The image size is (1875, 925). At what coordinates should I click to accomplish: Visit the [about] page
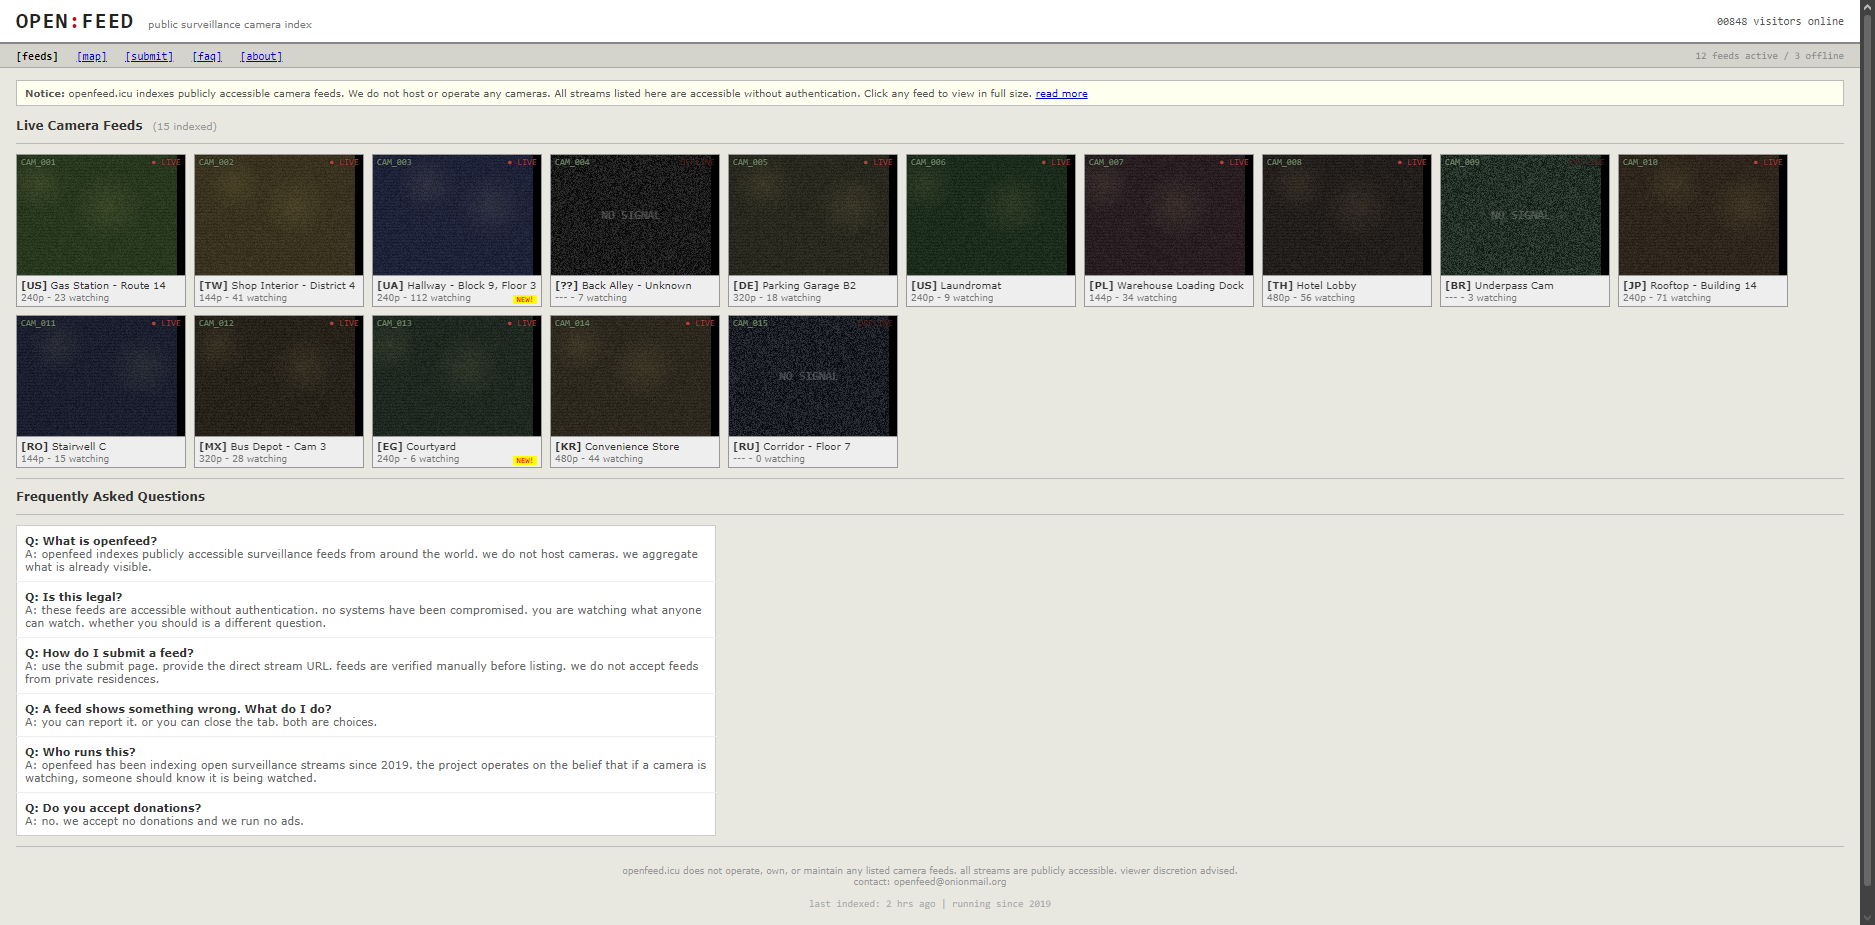(261, 56)
